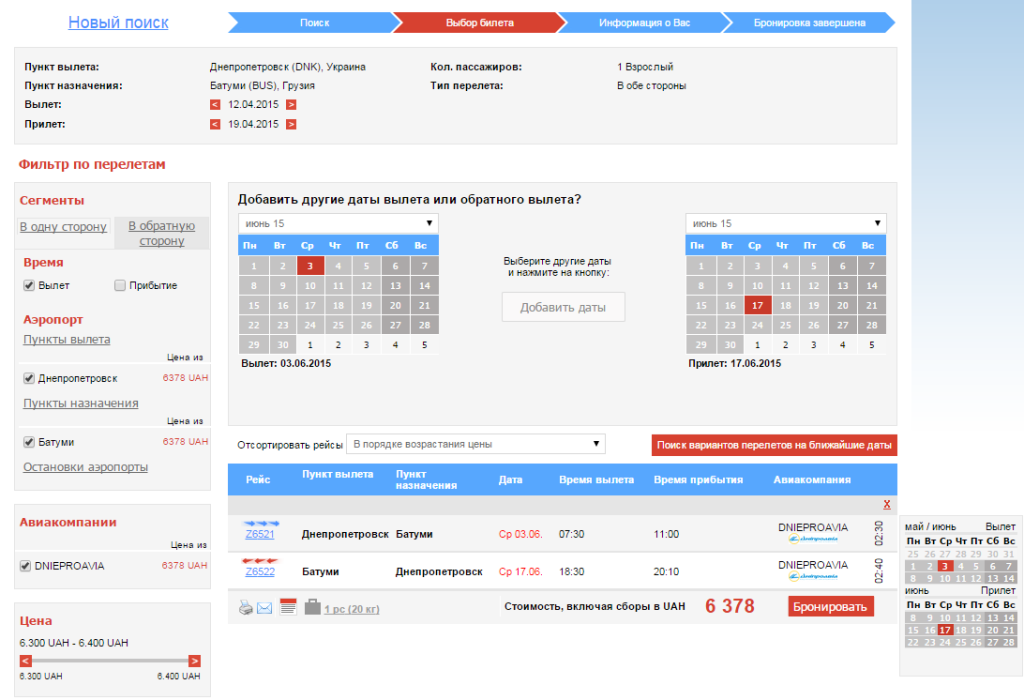The height and width of the screenshot is (700, 1024).
Task: Click the envelope email icon
Action: click(x=264, y=609)
